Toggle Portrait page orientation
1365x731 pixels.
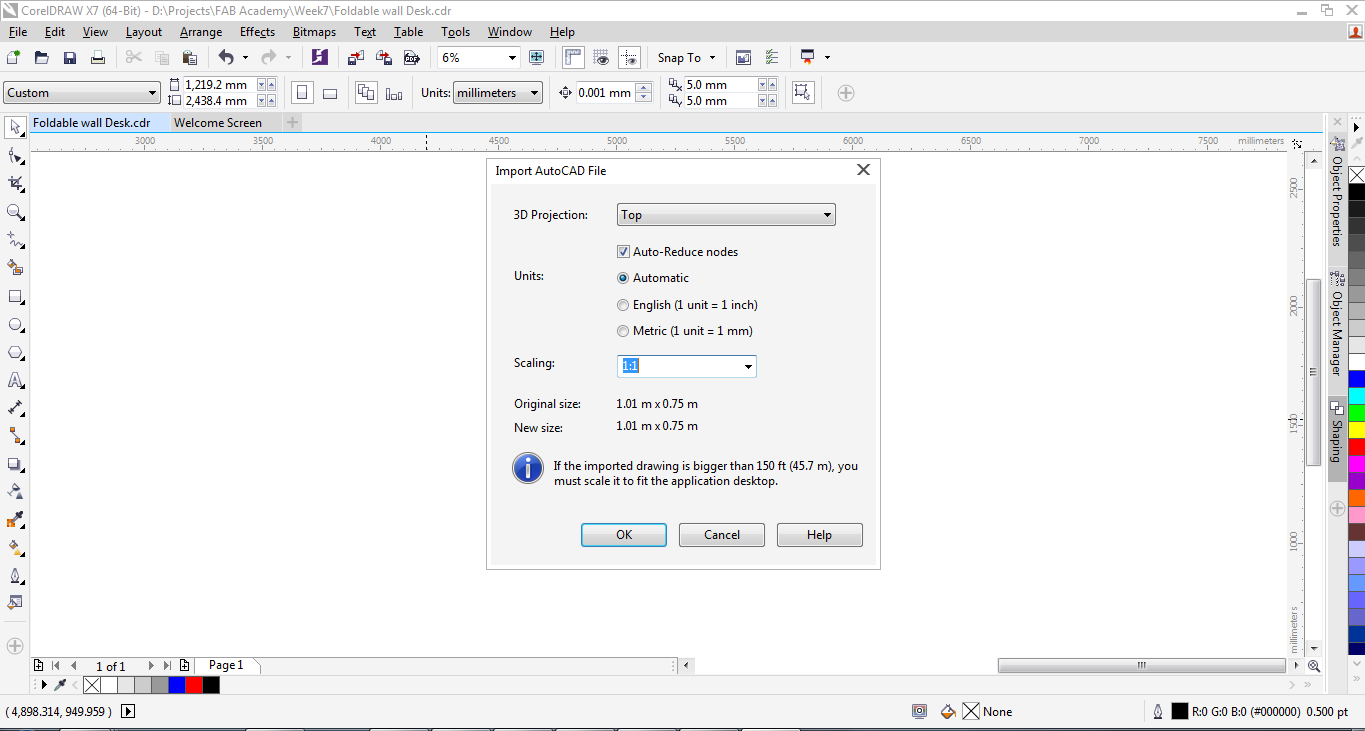pos(302,93)
